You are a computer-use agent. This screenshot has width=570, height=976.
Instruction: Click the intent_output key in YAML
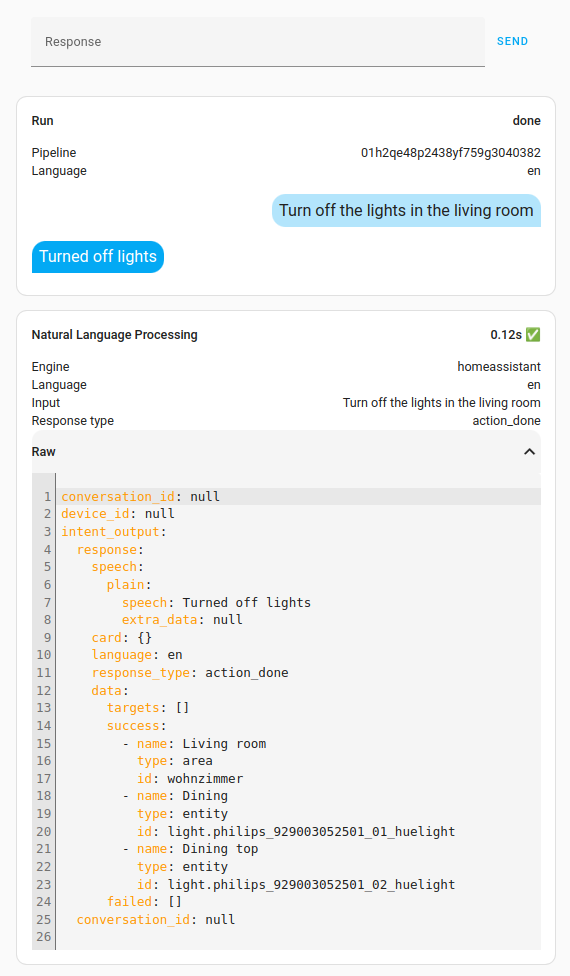[110, 532]
